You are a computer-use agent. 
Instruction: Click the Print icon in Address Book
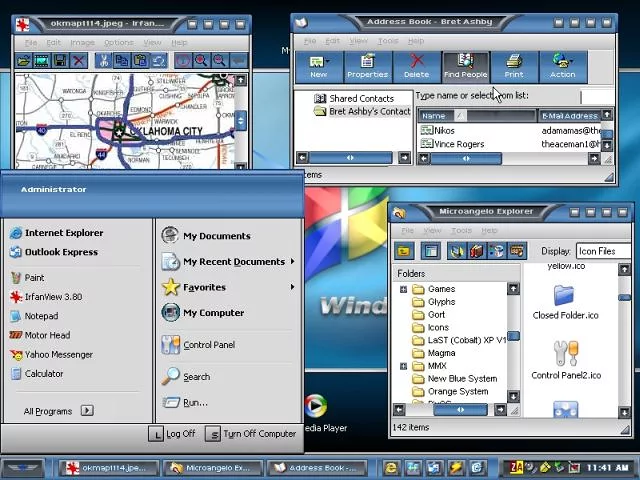(513, 66)
